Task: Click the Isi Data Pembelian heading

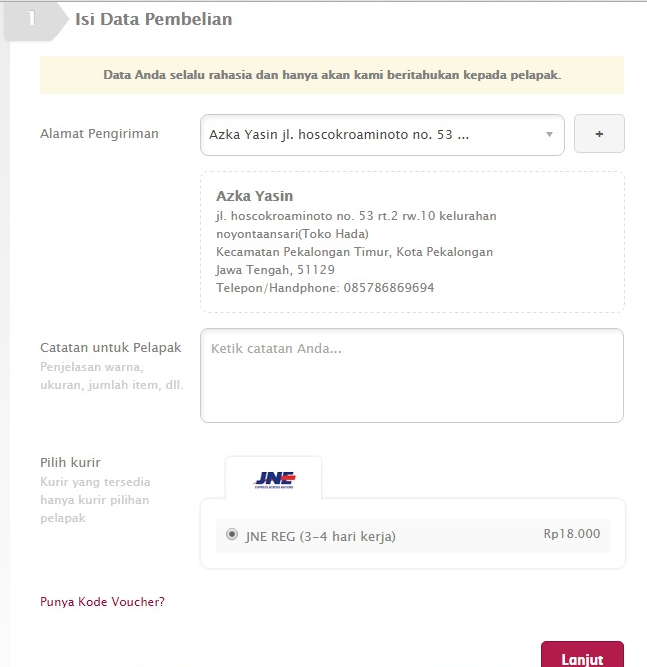Action: pos(154,19)
